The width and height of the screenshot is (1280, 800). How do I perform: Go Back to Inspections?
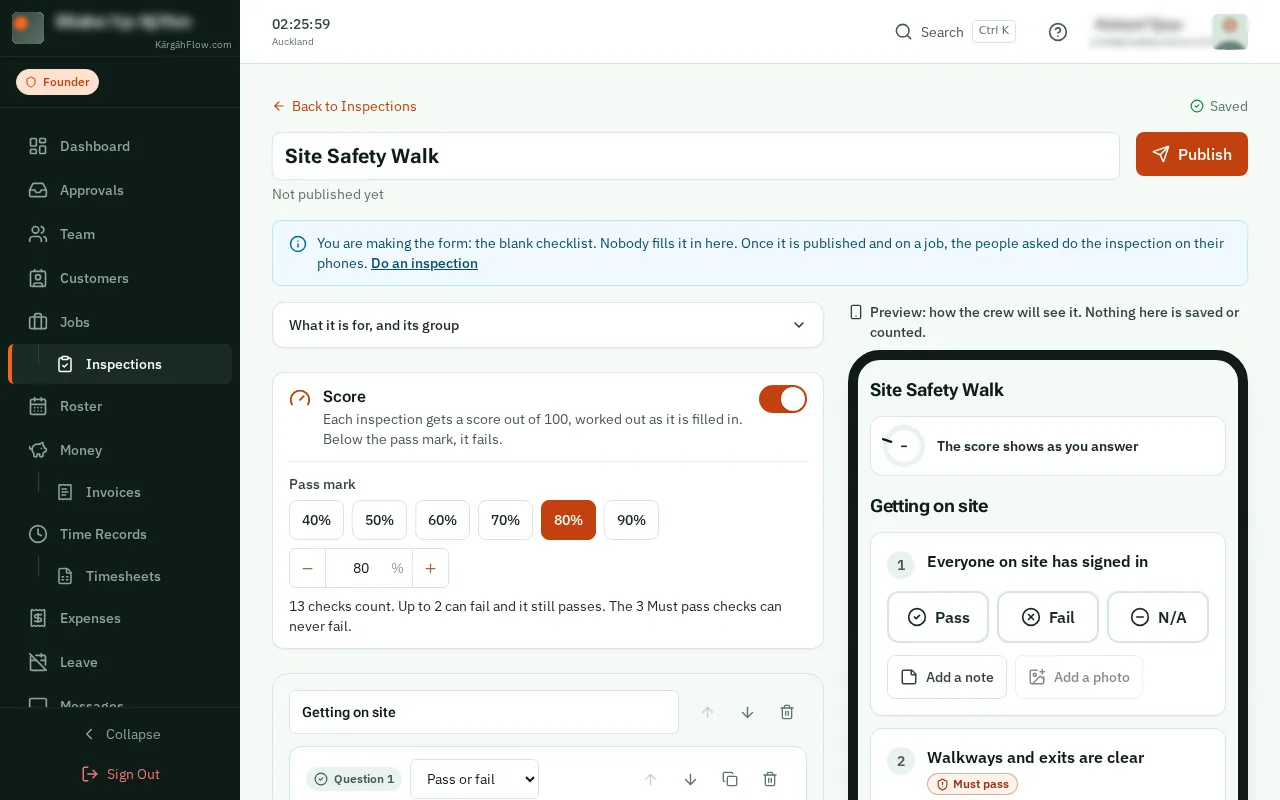pos(344,106)
